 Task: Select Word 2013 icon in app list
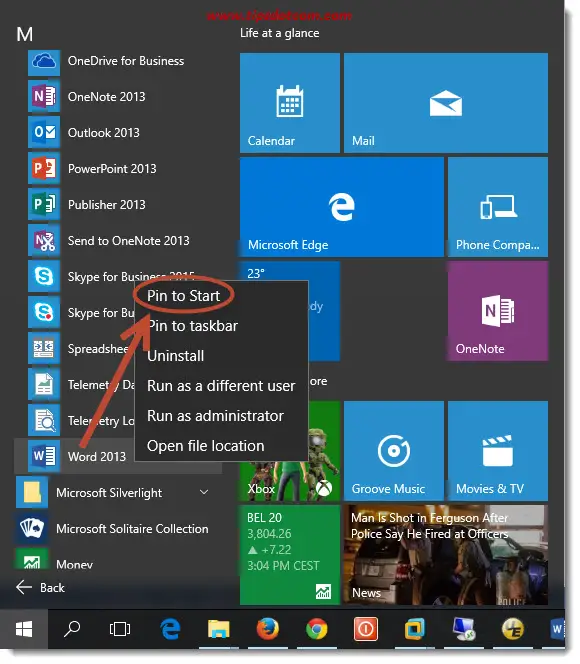(44, 456)
